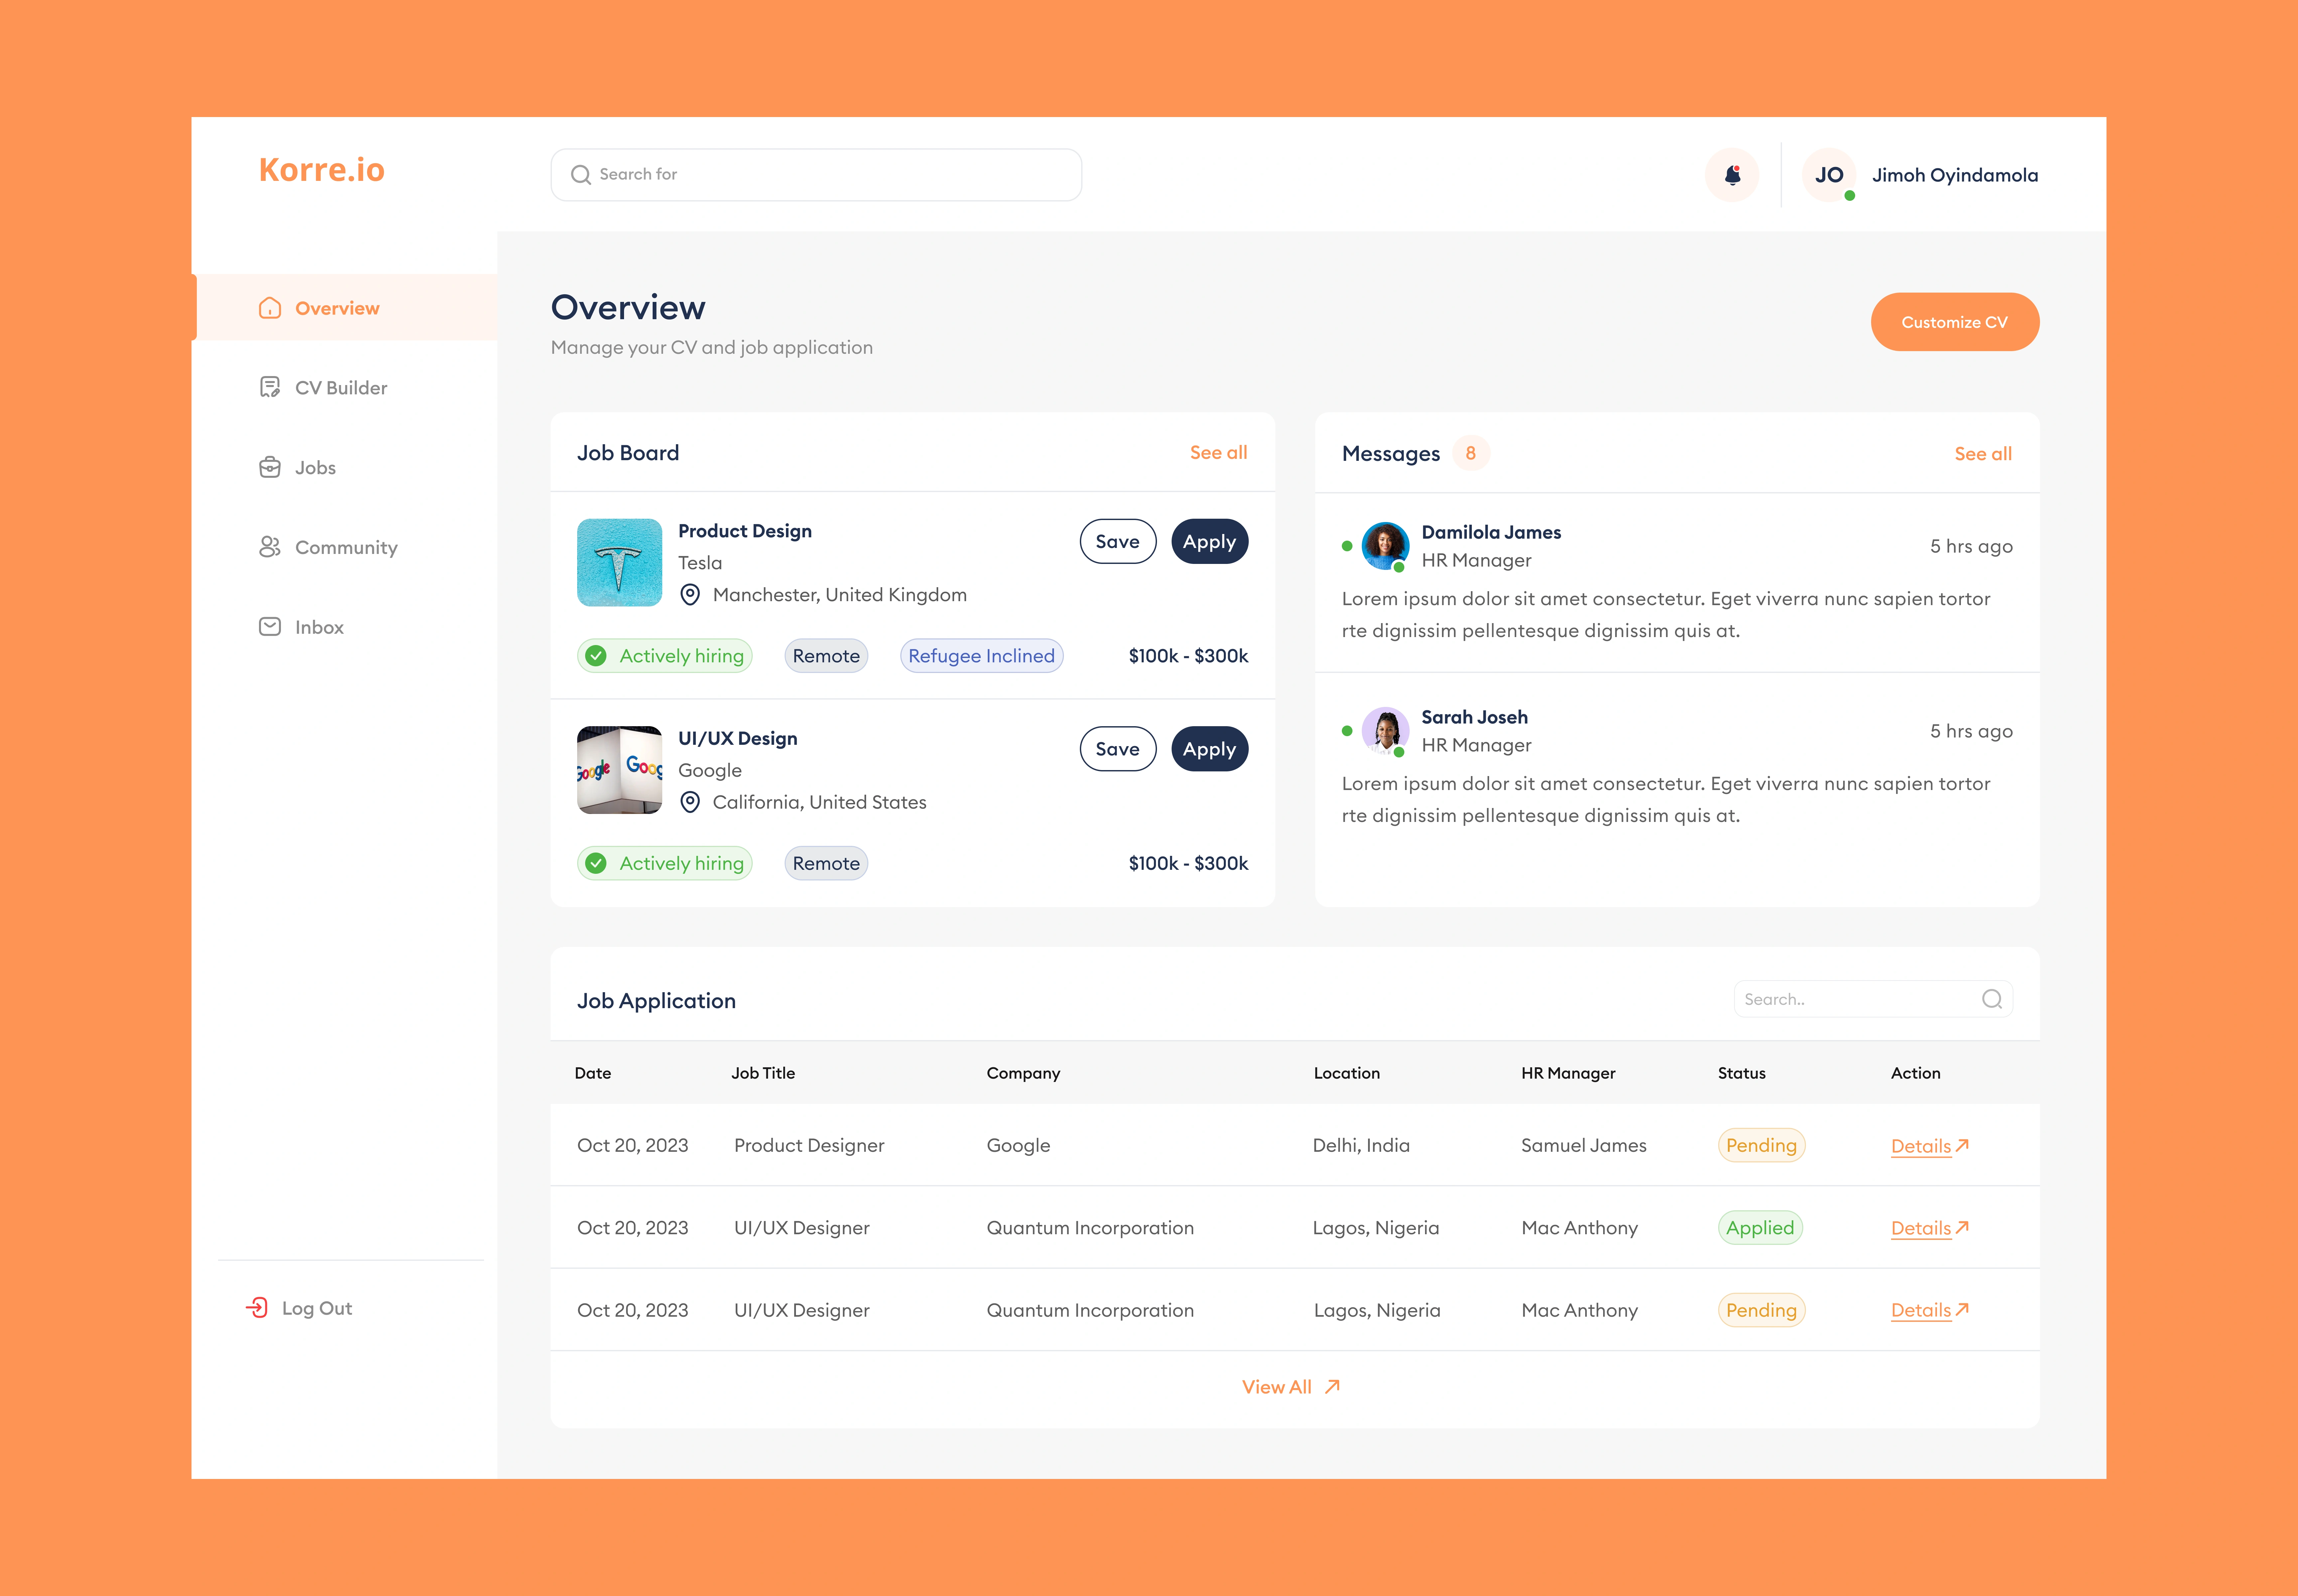Click the Remote tag on Google job
The height and width of the screenshot is (1596, 2298).
[826, 863]
